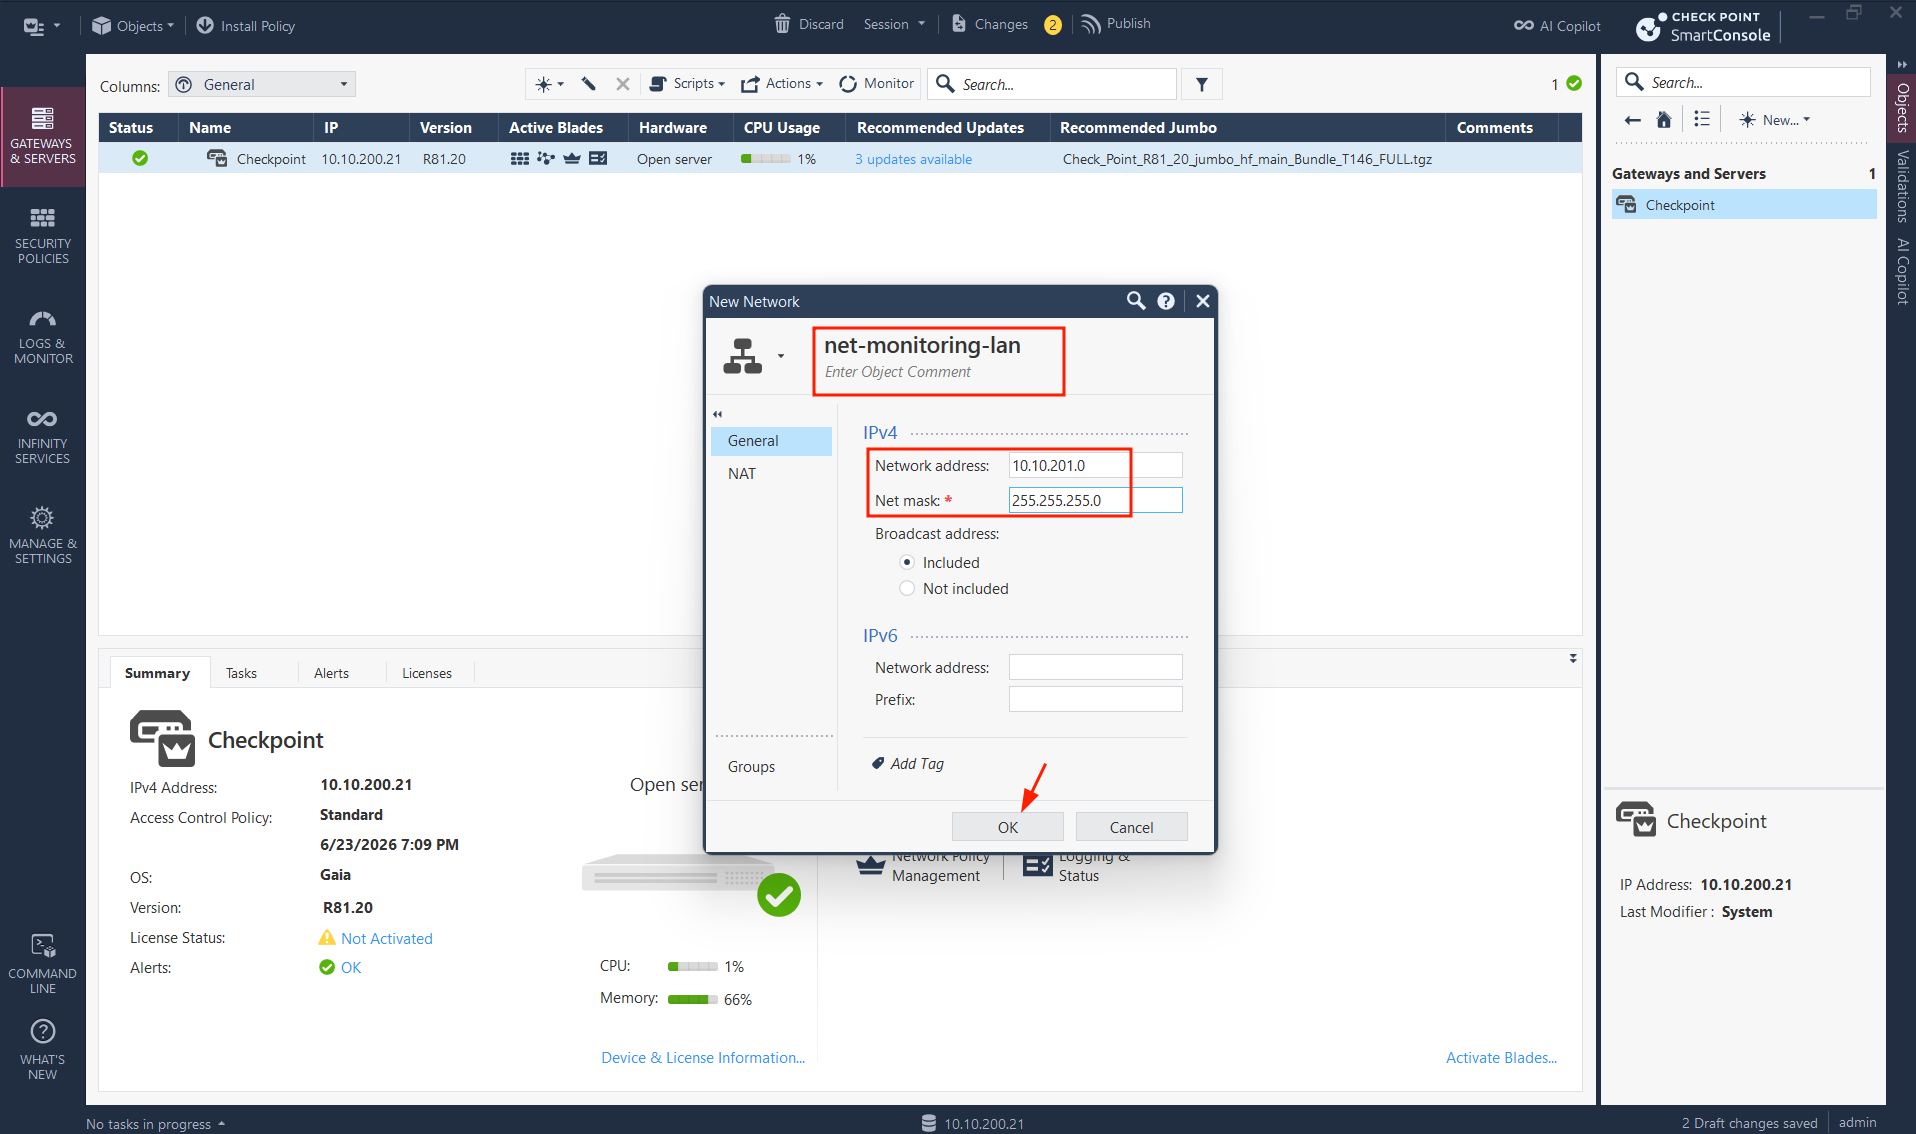Image resolution: width=1916 pixels, height=1134 pixels.
Task: Click the IPv6 Prefix field
Action: coord(1096,699)
